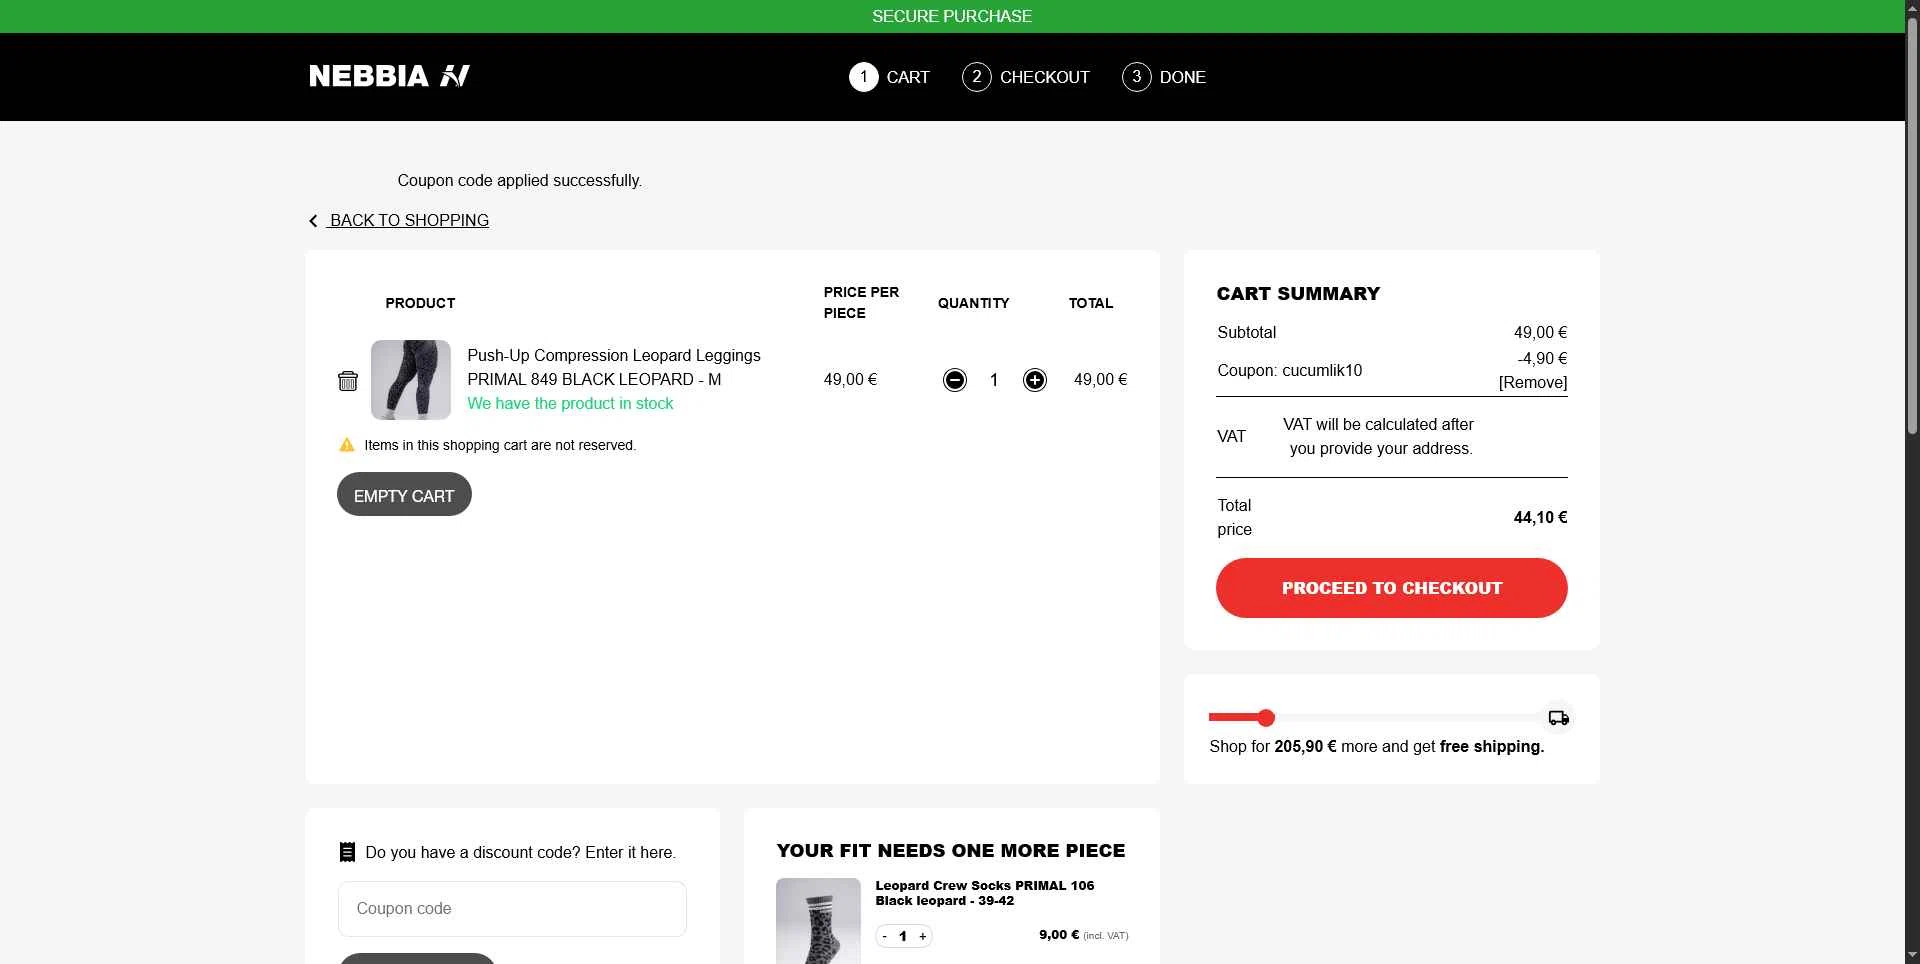Click the PRODUCT column header
The width and height of the screenshot is (1920, 964).
click(420, 303)
